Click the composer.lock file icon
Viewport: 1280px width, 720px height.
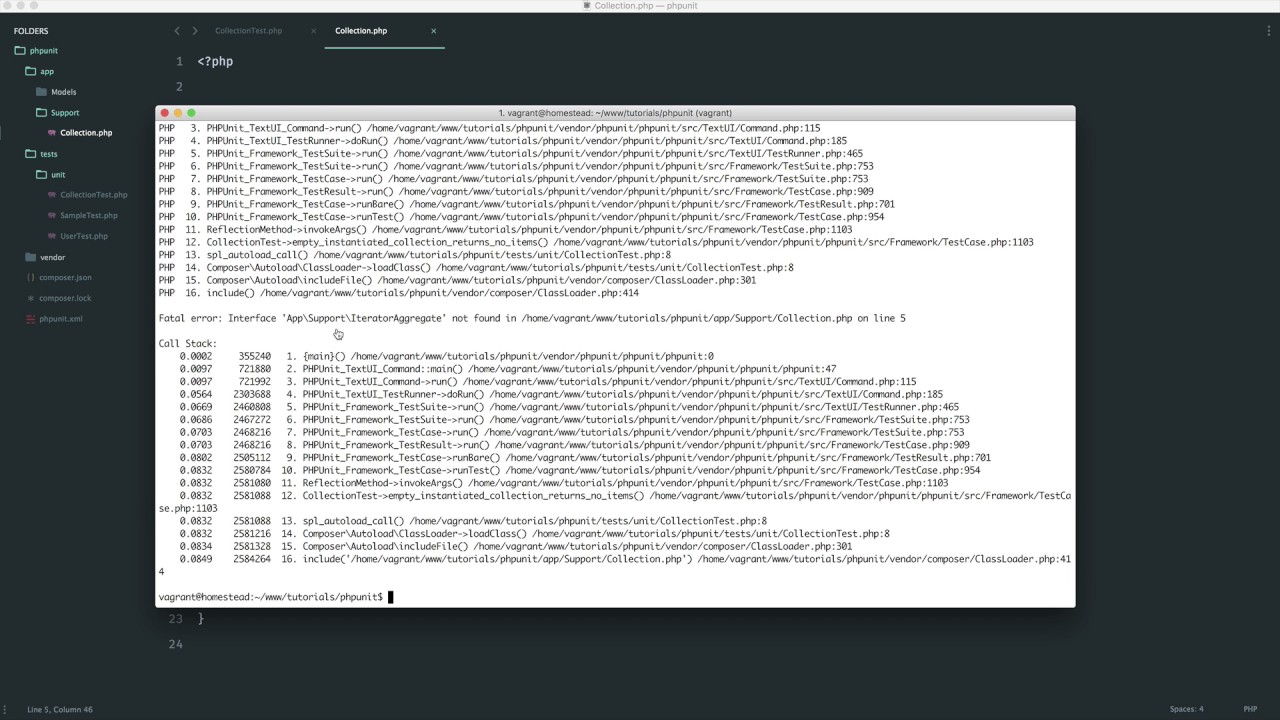coord(30,298)
